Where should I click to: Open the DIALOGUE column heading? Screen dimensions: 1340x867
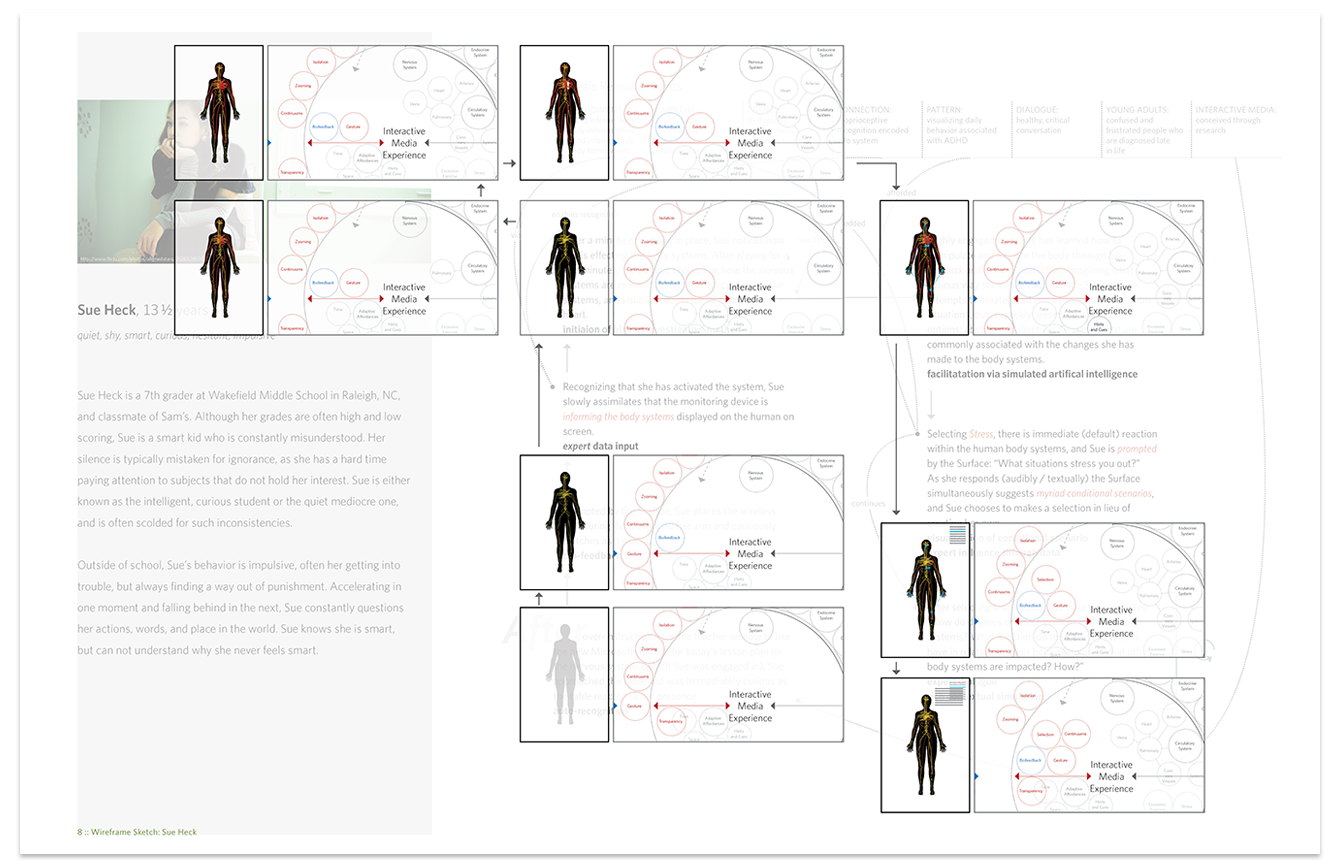pos(1035,109)
